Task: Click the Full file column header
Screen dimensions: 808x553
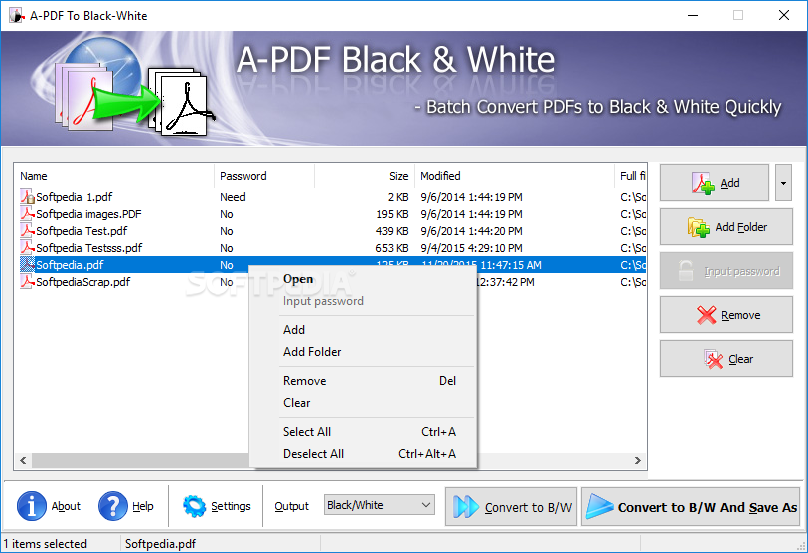Action: pos(631,176)
